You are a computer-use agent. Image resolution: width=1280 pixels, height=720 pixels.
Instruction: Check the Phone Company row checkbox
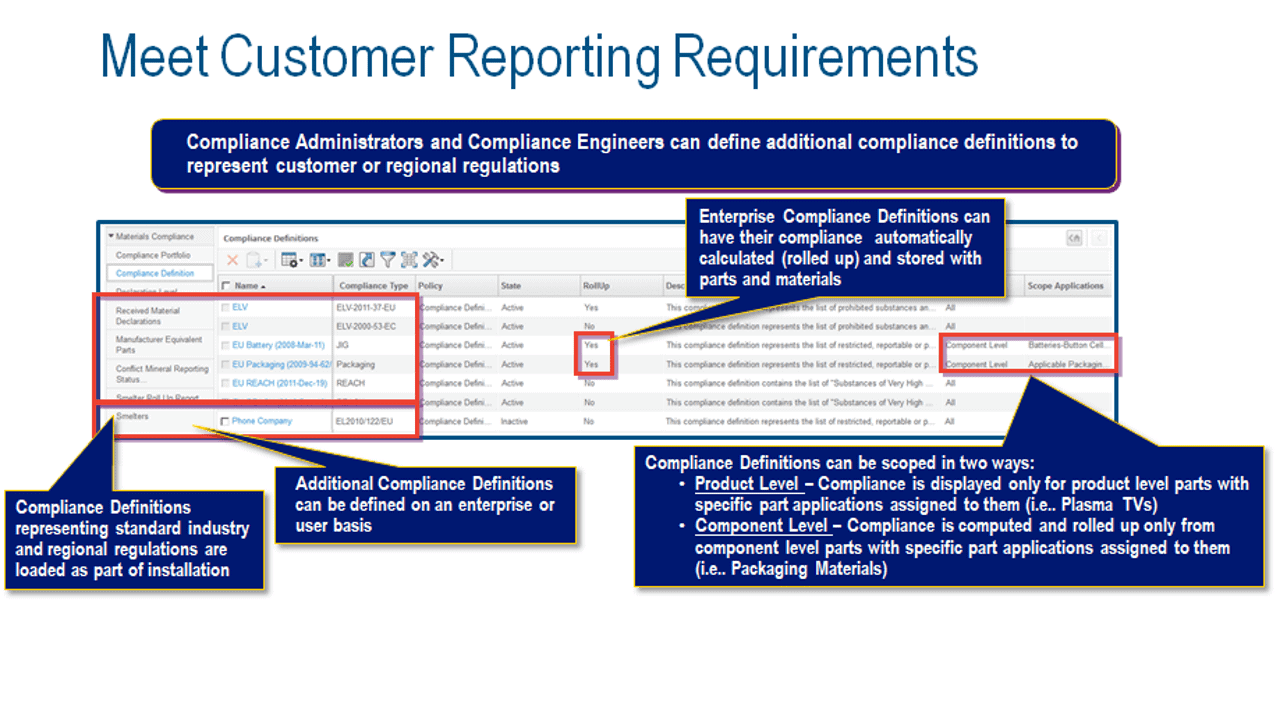coord(226,422)
